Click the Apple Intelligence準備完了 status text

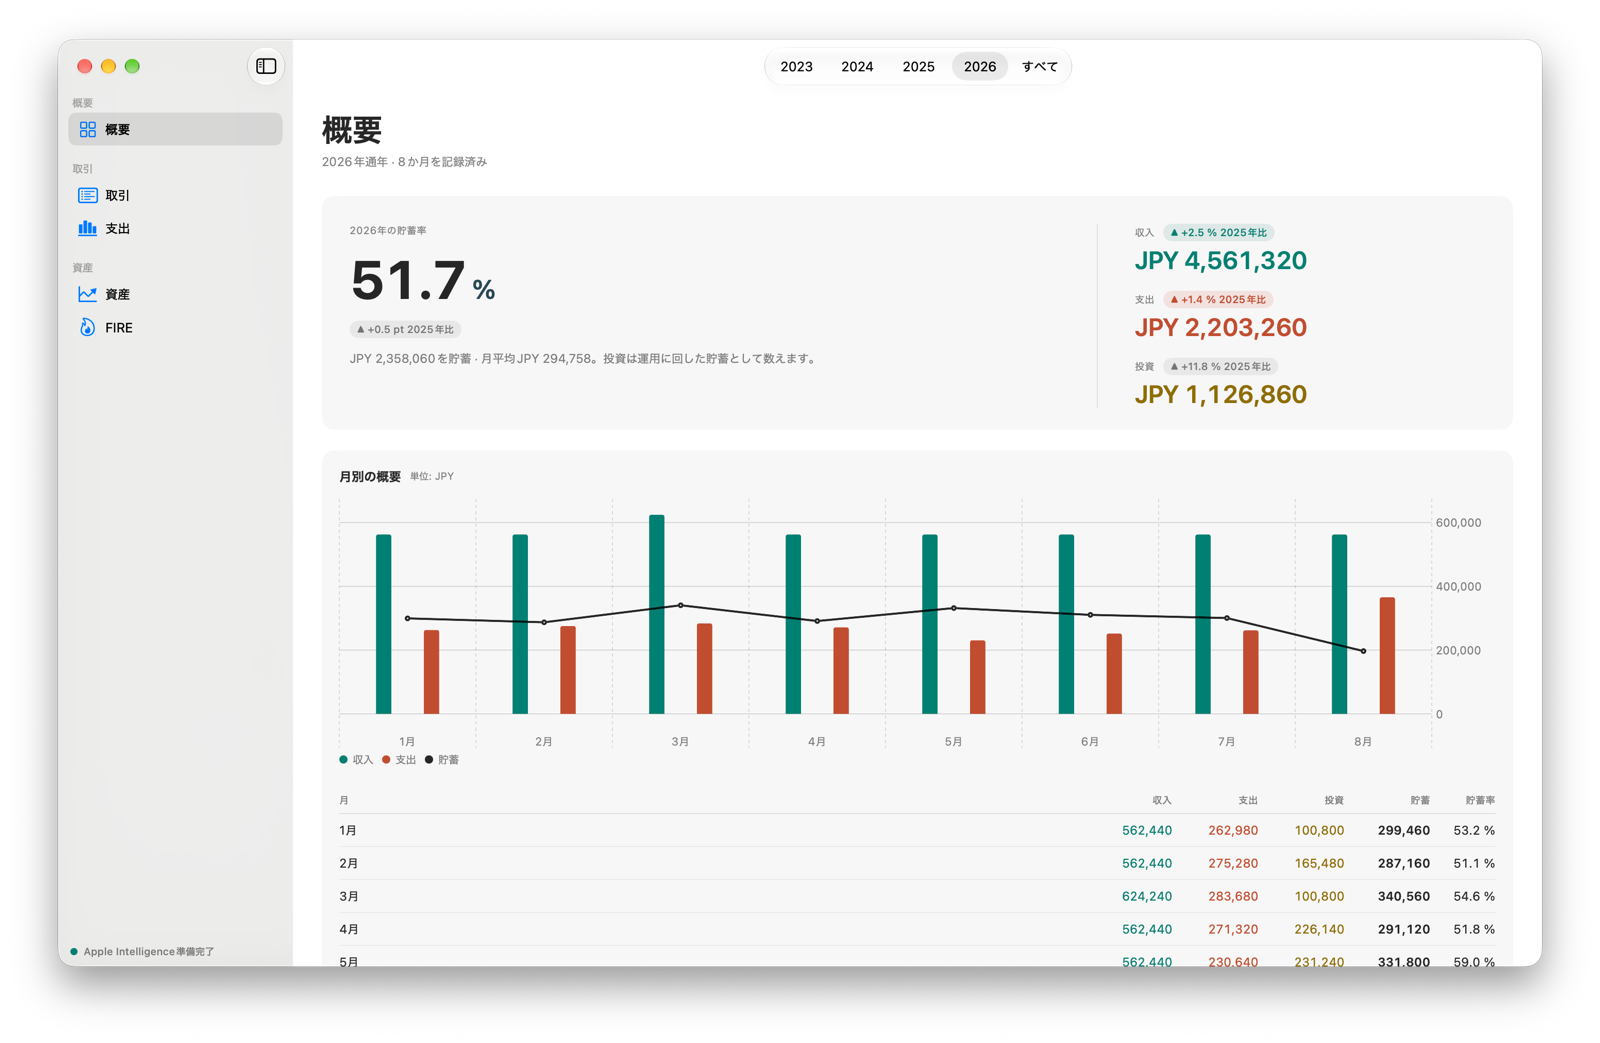click(149, 952)
